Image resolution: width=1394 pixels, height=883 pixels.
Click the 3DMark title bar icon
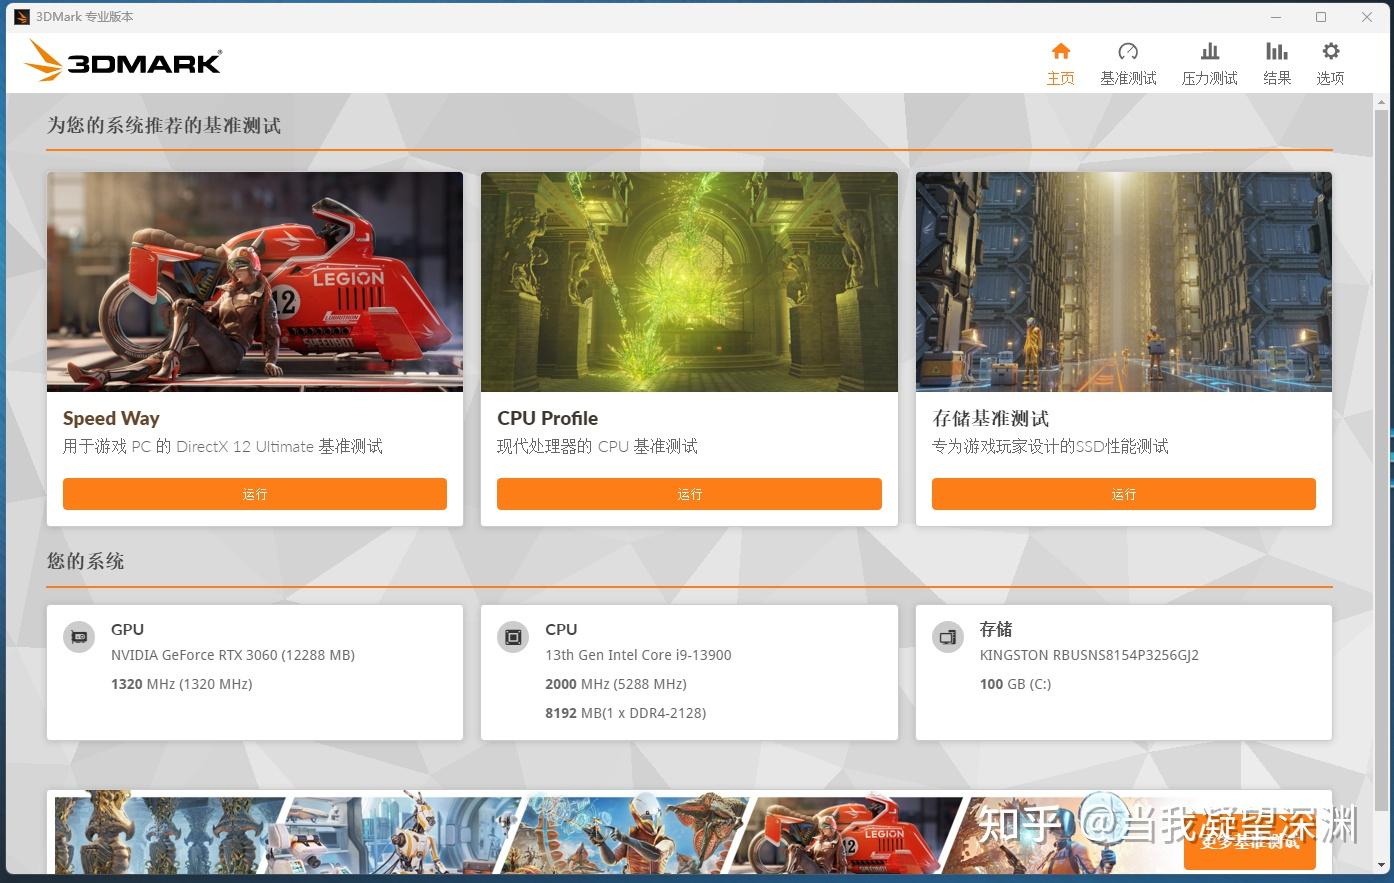click(x=22, y=16)
